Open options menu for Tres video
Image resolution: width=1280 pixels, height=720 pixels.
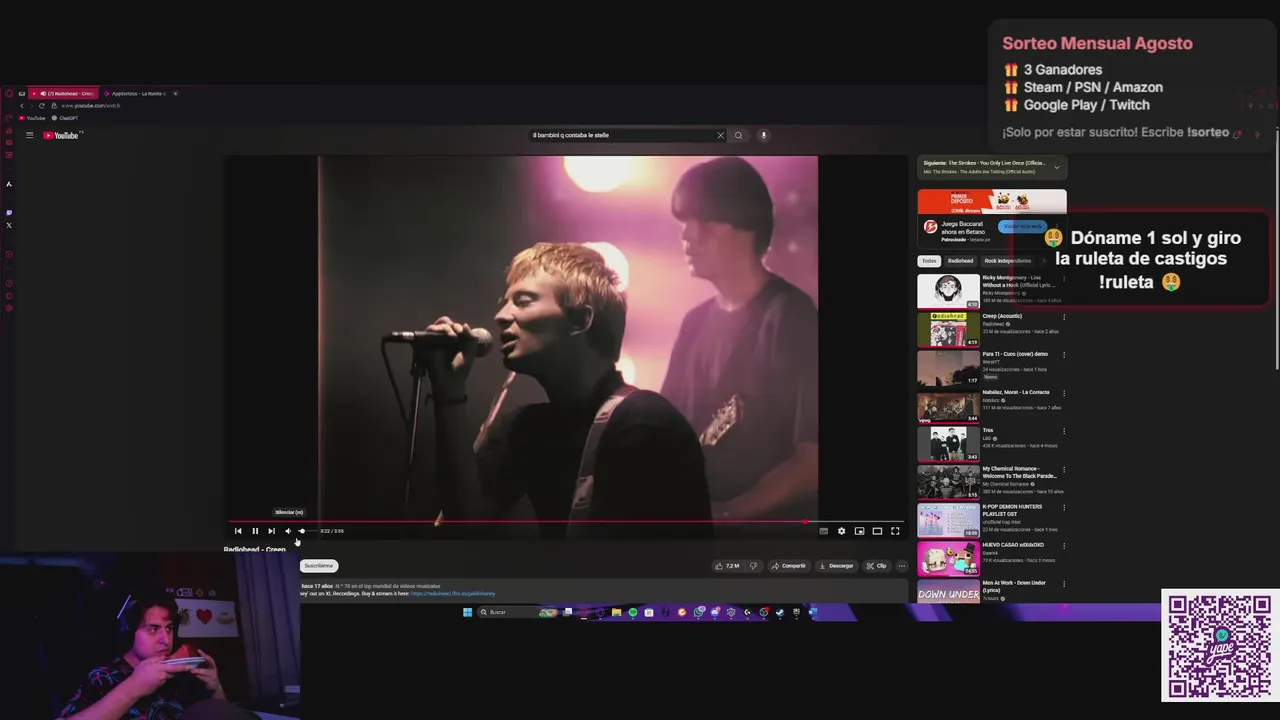point(1064,431)
